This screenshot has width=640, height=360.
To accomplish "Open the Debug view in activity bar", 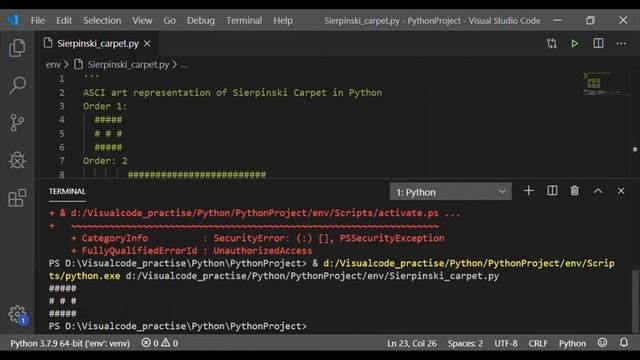I will (17, 160).
